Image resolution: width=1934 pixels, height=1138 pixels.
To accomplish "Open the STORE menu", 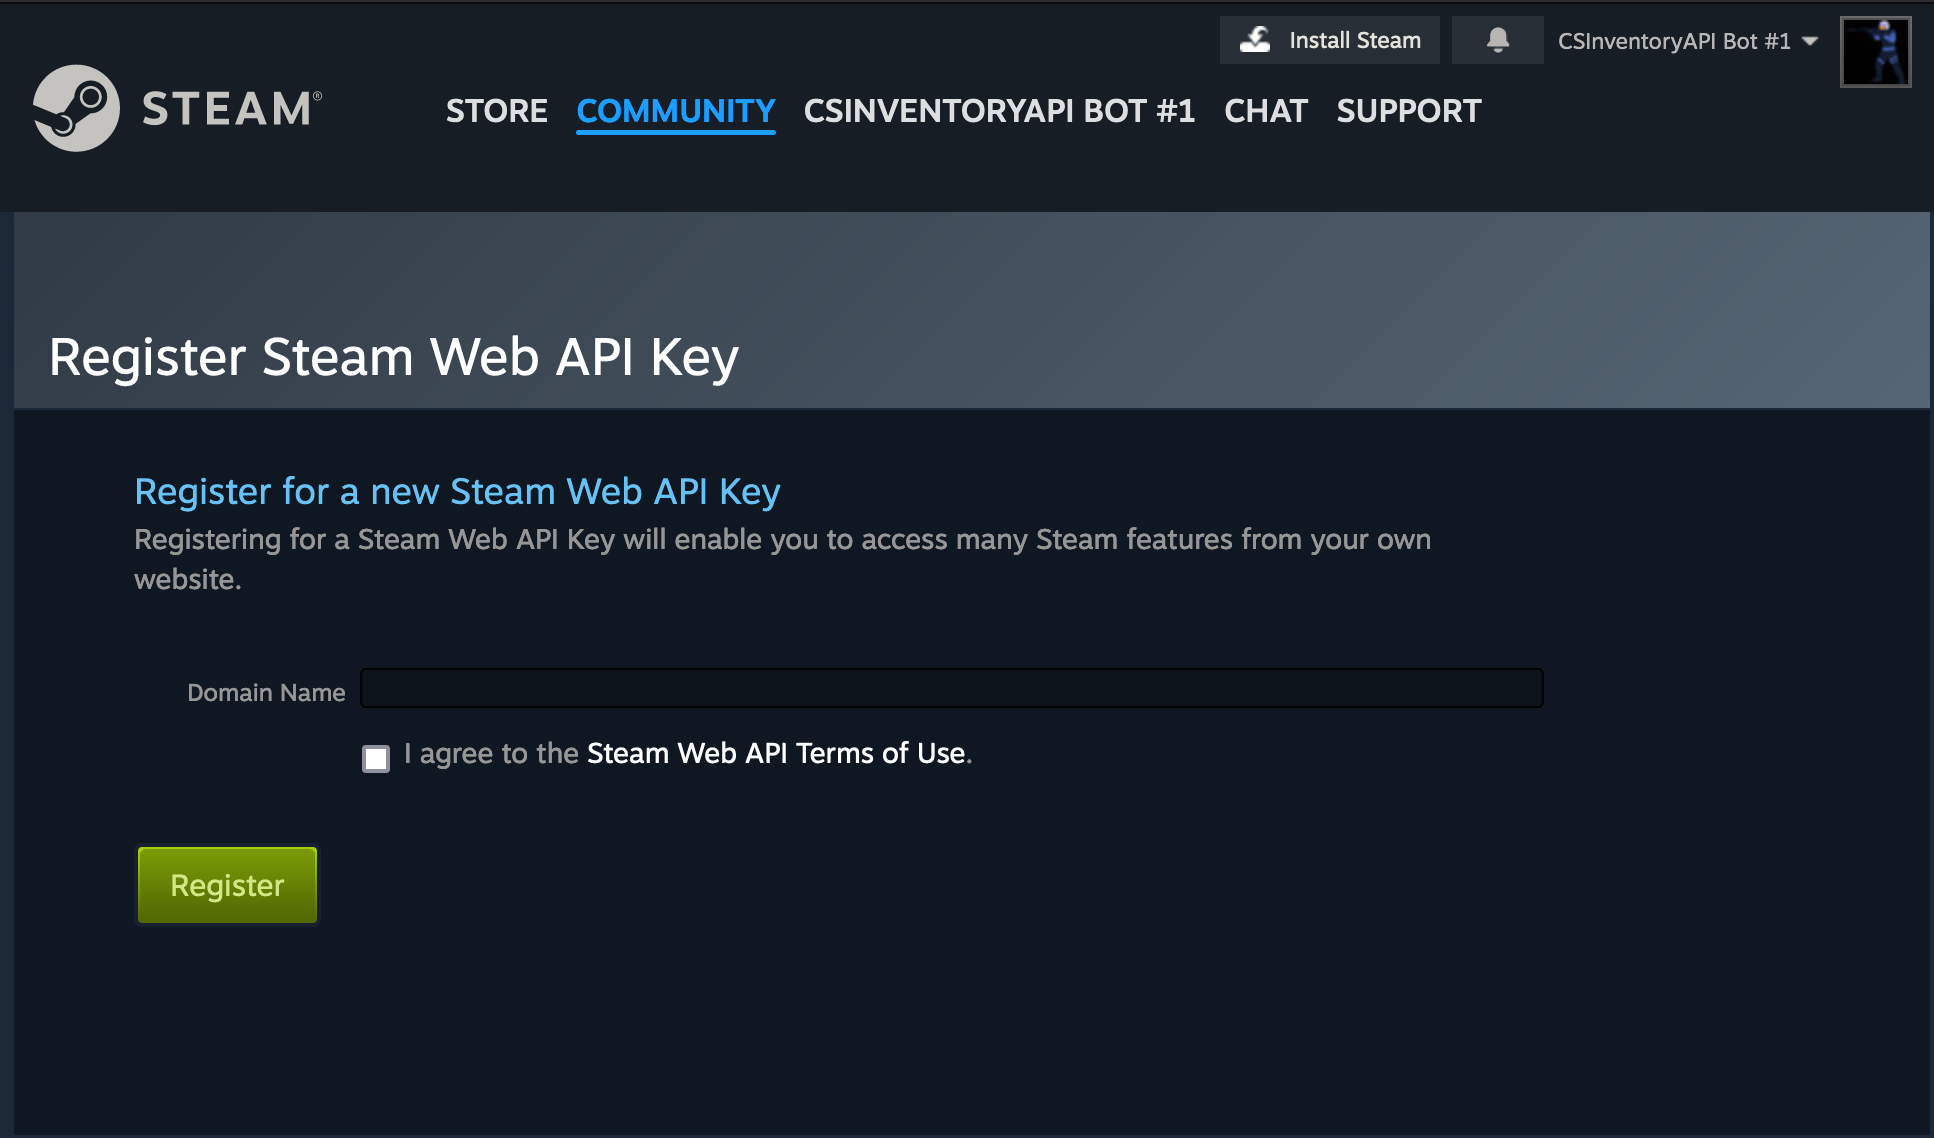I will pyautogui.click(x=496, y=111).
